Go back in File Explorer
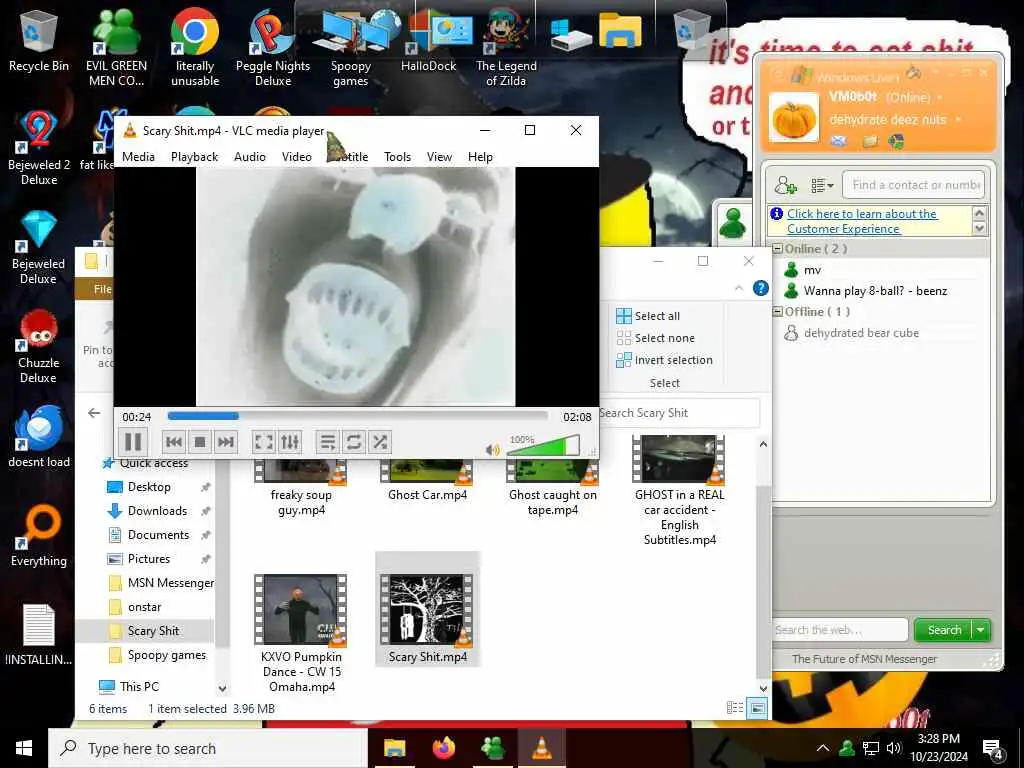The height and width of the screenshot is (768, 1024). [94, 413]
